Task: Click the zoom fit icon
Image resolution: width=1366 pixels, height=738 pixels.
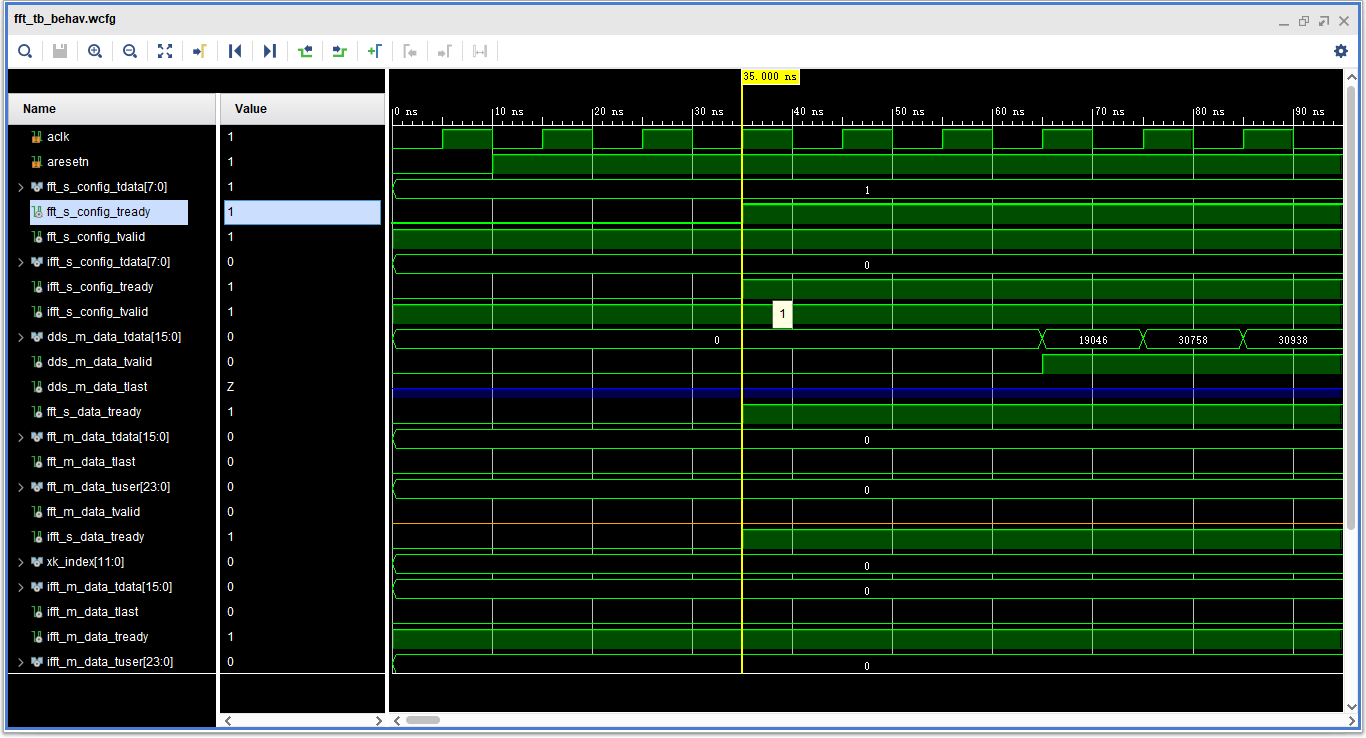Action: pyautogui.click(x=165, y=51)
